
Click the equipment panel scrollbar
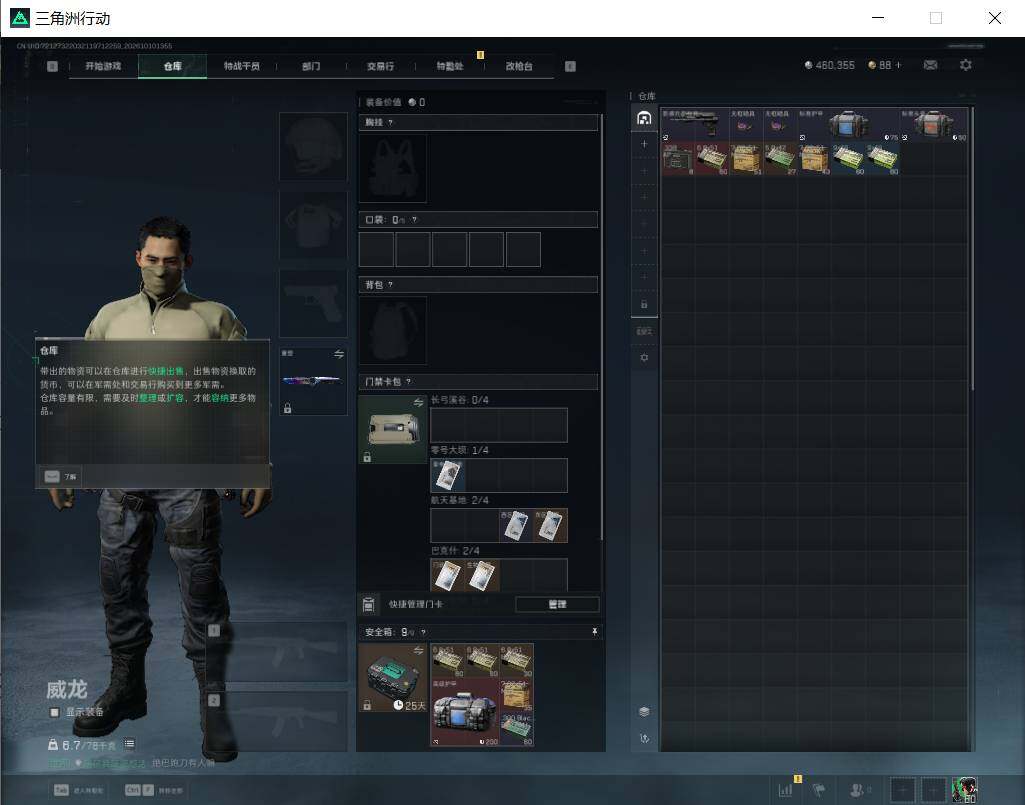601,327
